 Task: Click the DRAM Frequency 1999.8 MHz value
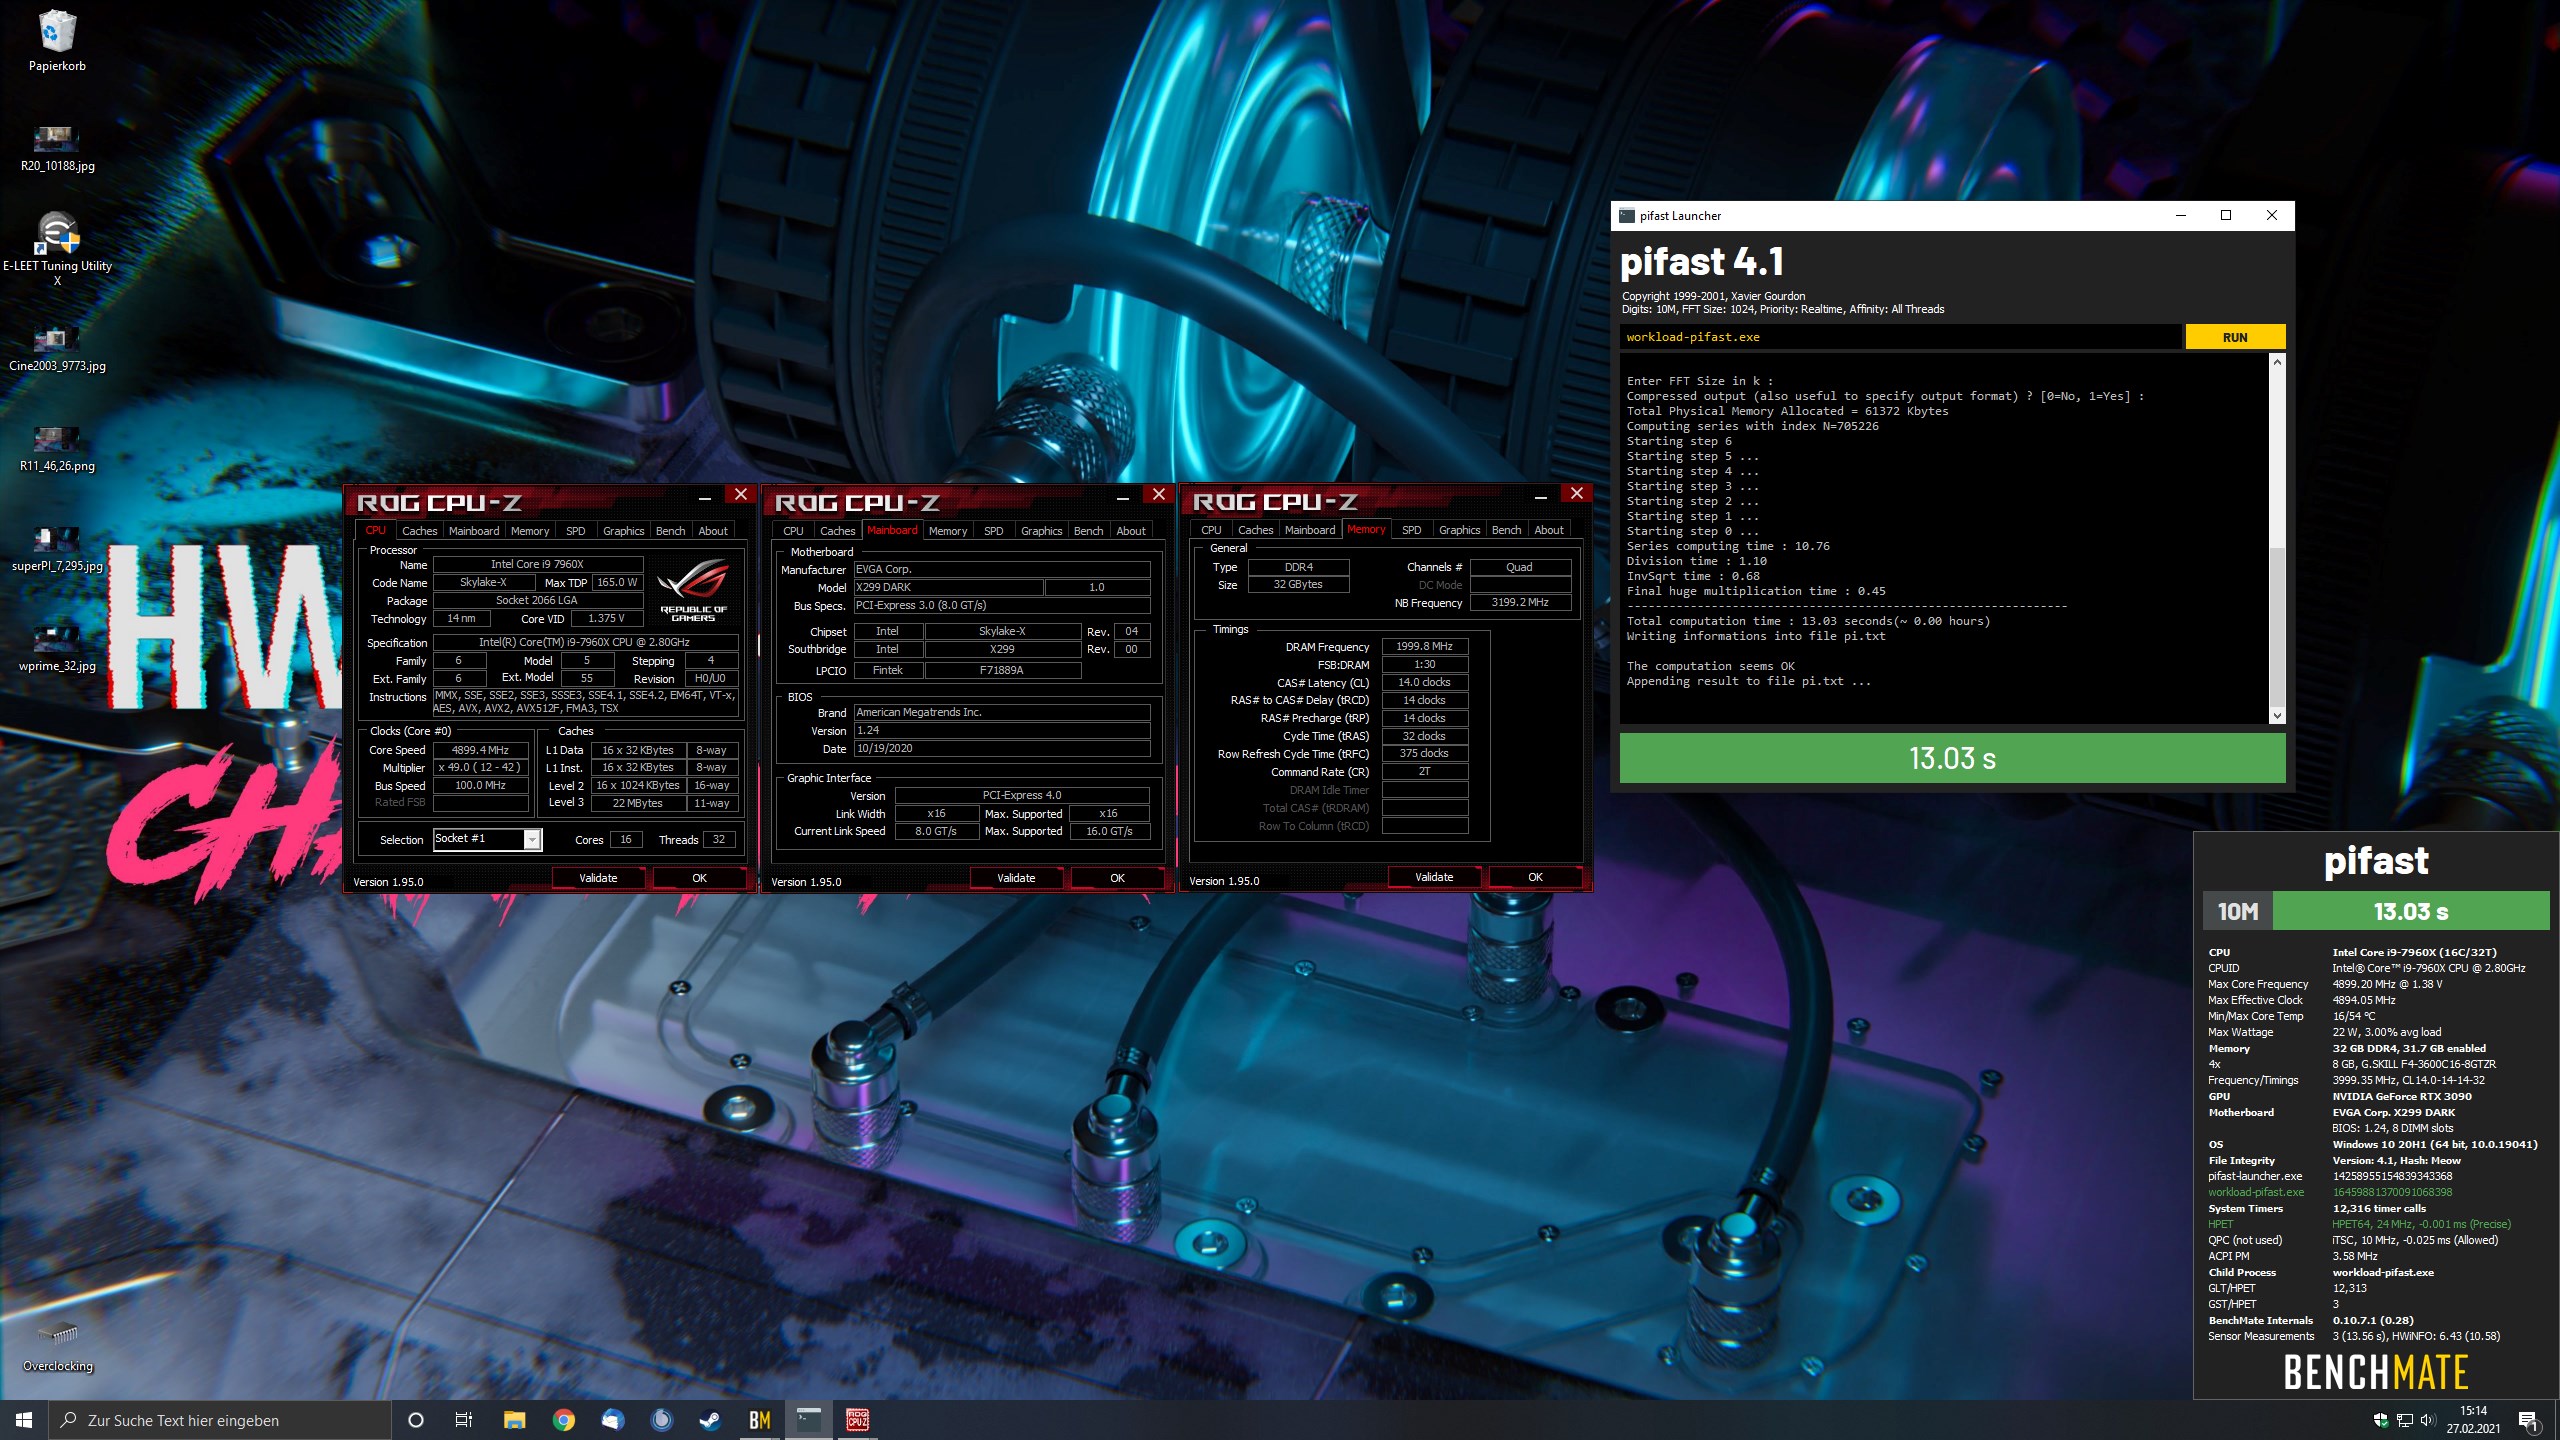click(1424, 647)
